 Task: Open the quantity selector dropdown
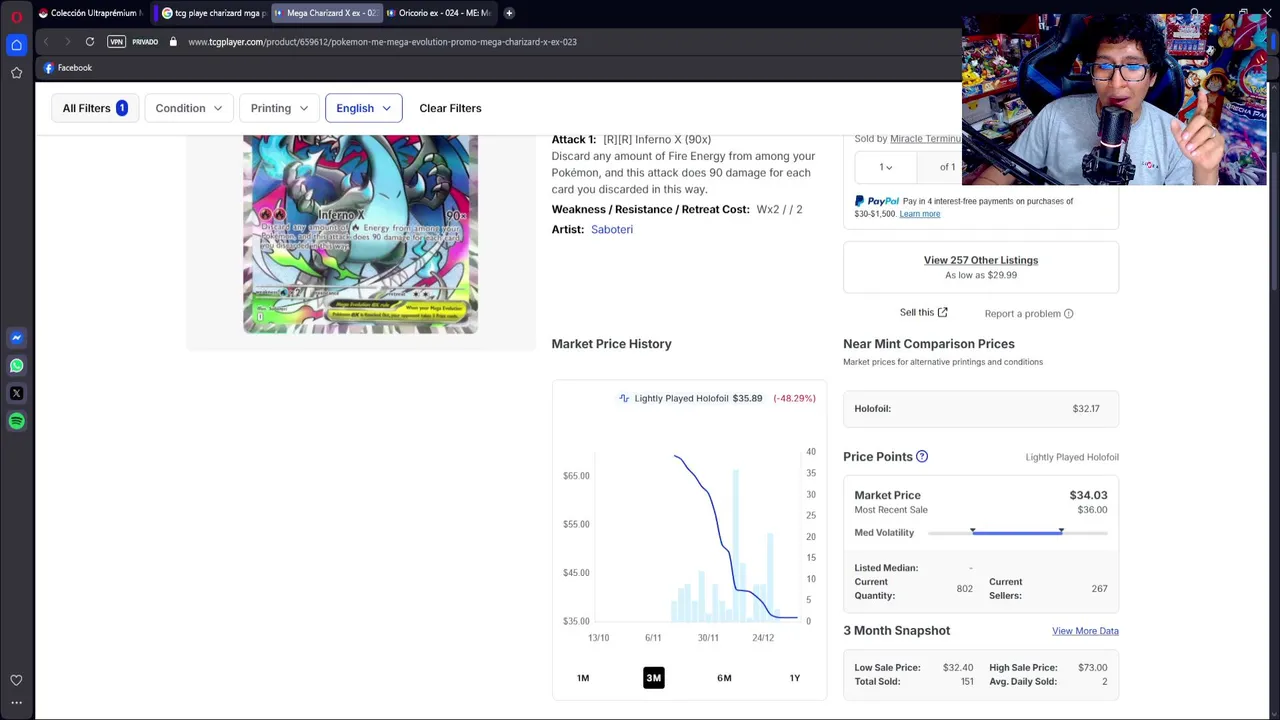(886, 167)
